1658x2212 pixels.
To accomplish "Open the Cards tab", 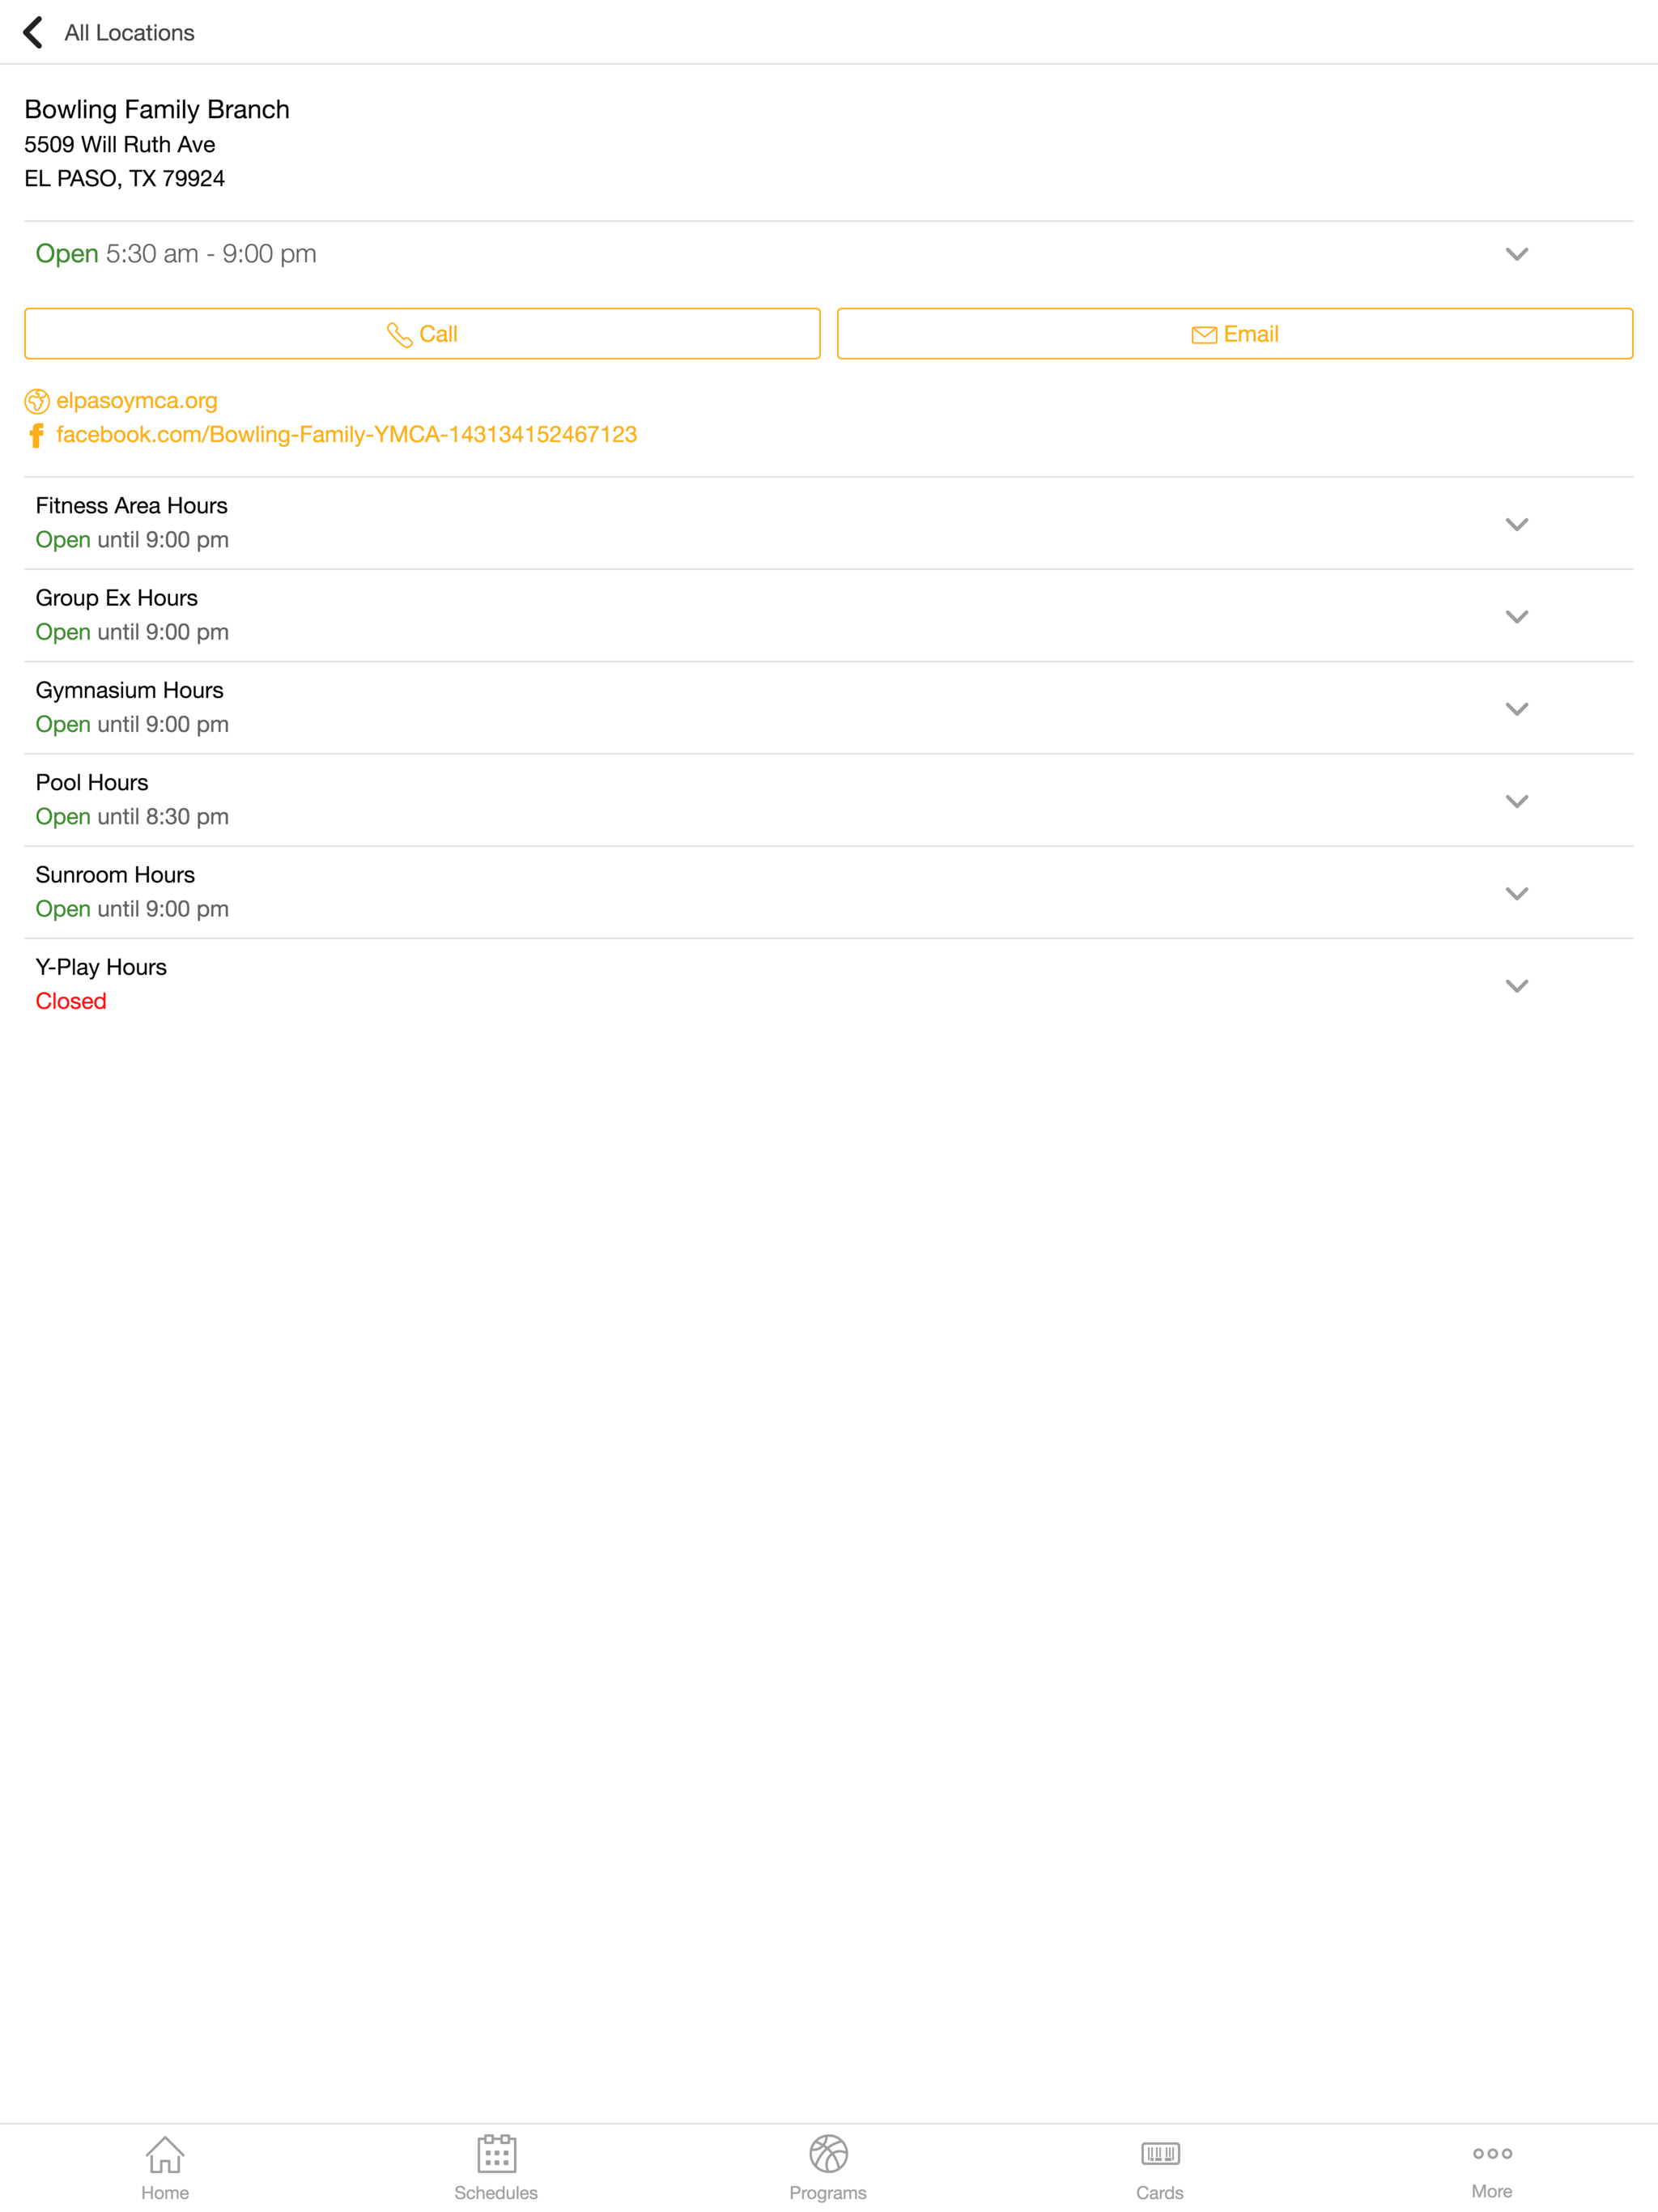I will pyautogui.click(x=1160, y=2168).
